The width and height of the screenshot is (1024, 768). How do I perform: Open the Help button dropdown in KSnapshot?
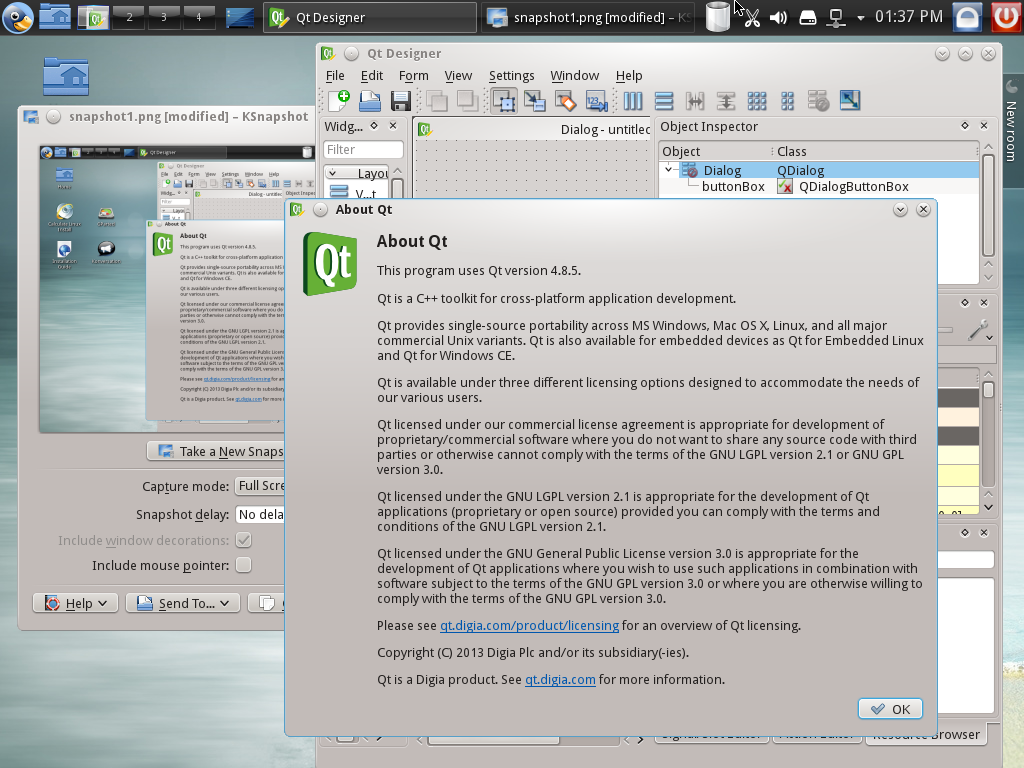coord(75,603)
